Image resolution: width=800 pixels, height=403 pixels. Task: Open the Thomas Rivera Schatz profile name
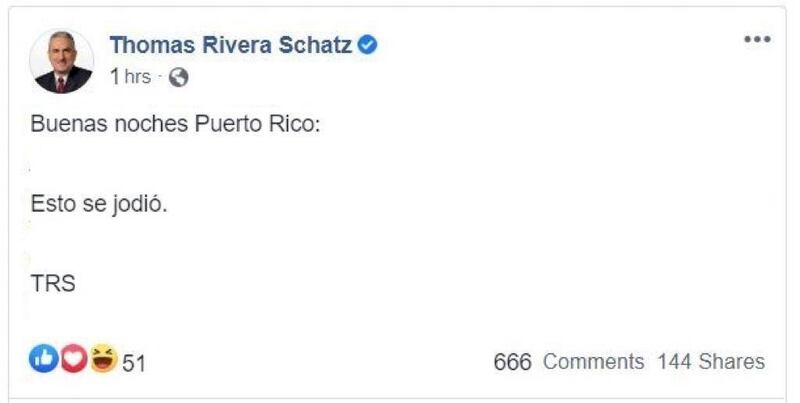coord(232,45)
